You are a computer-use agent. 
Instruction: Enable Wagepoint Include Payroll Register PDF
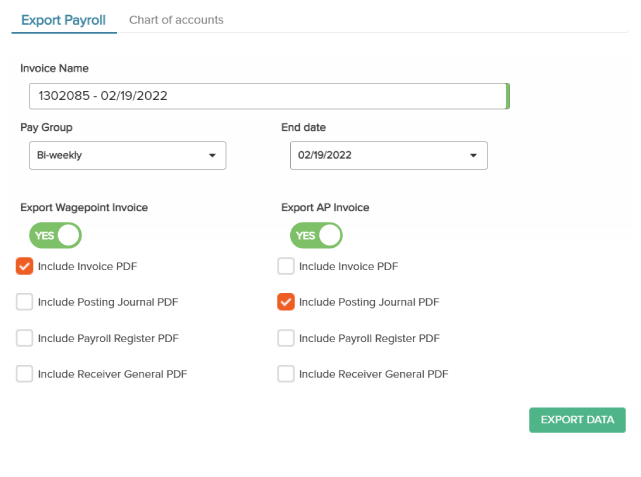point(25,338)
